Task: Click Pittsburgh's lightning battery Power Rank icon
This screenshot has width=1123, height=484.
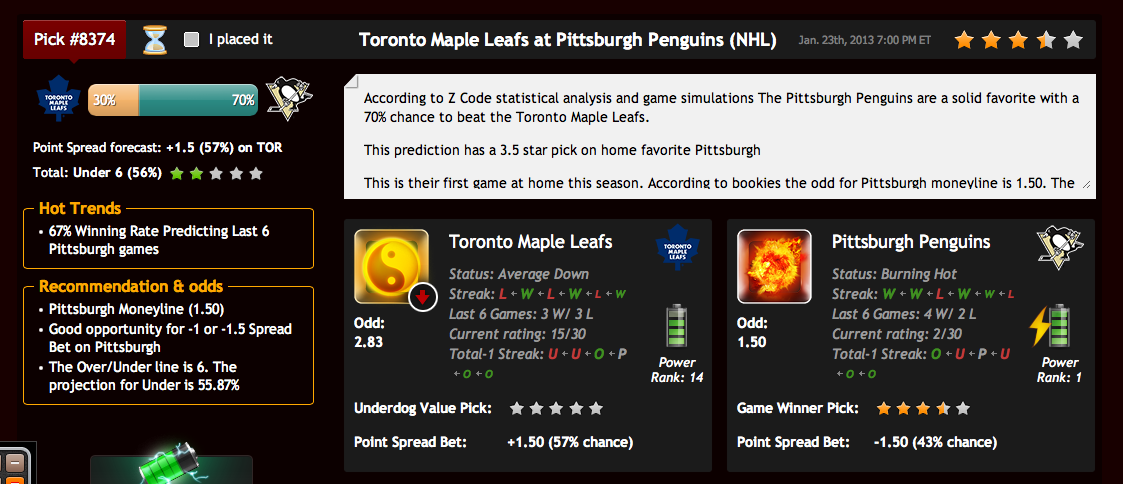Action: 1049,326
